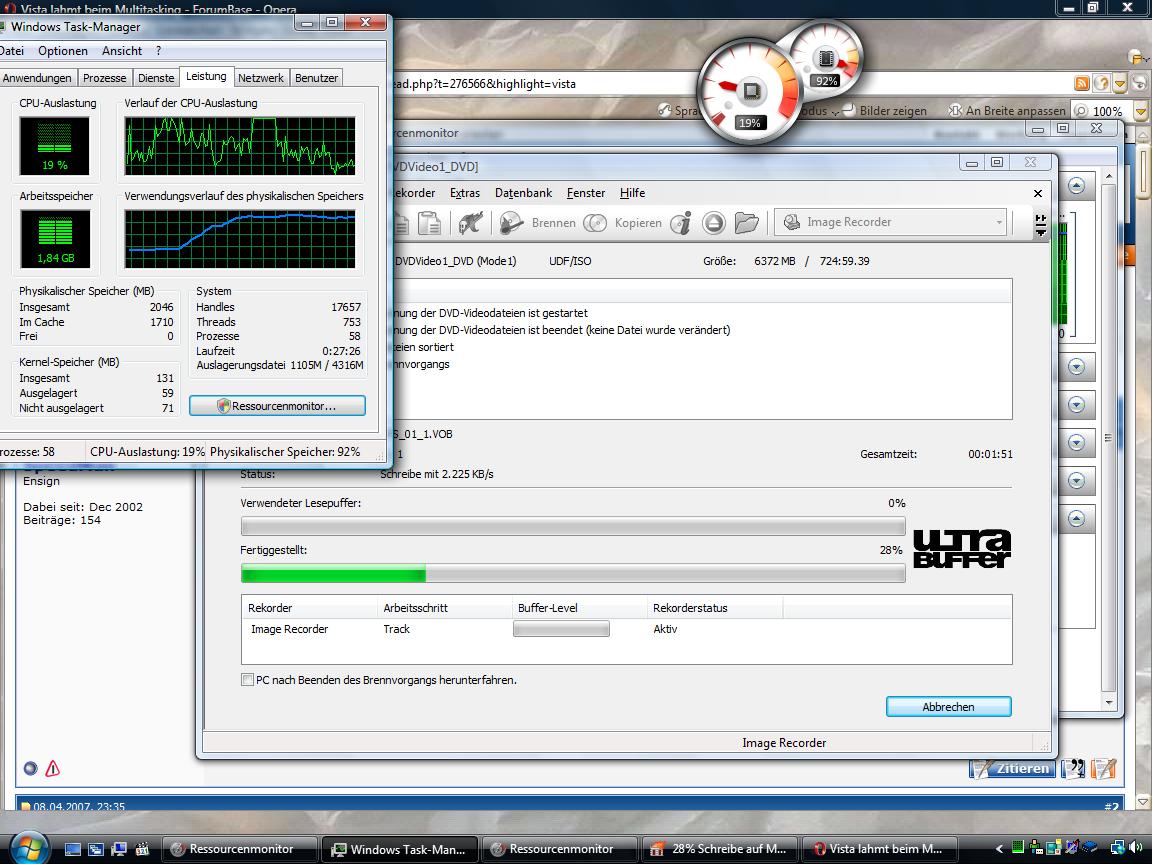Click the Fertiggestellt green progress bar

(573, 574)
